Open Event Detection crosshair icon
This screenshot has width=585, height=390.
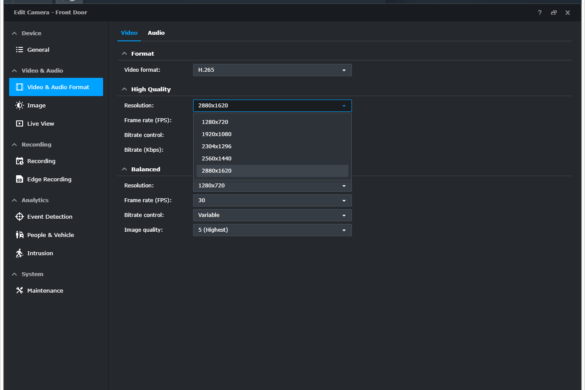click(x=19, y=216)
